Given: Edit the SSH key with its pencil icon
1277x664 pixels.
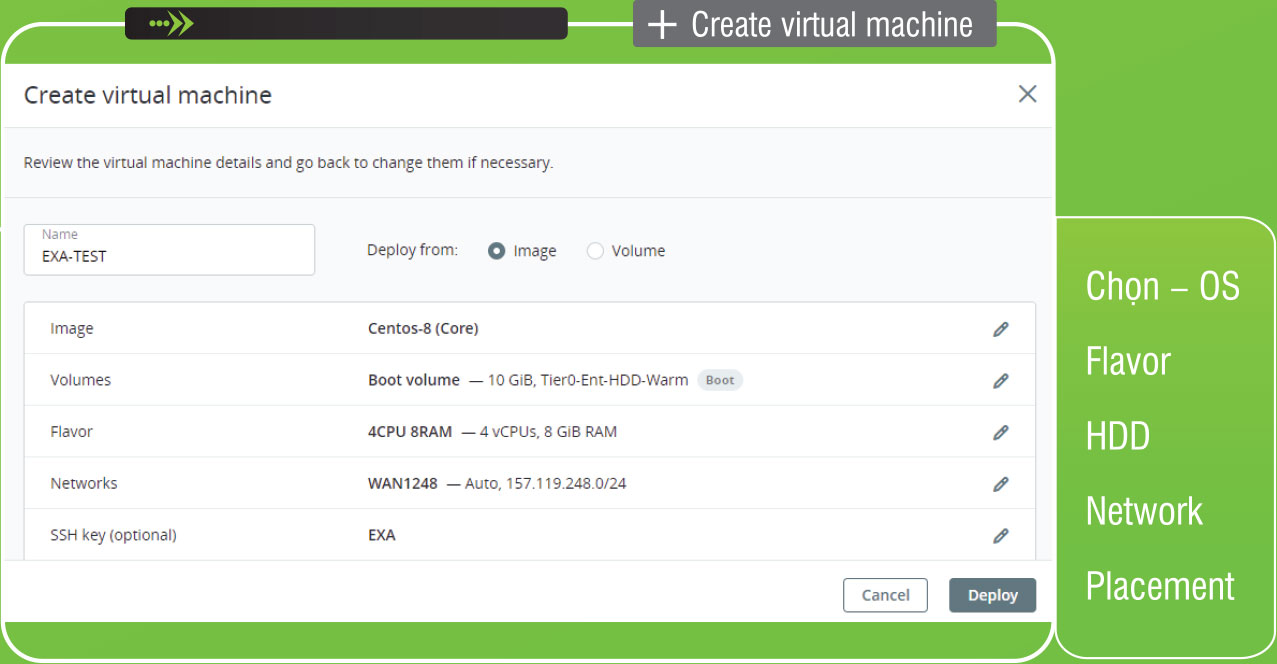Looking at the screenshot, I should [x=1000, y=536].
